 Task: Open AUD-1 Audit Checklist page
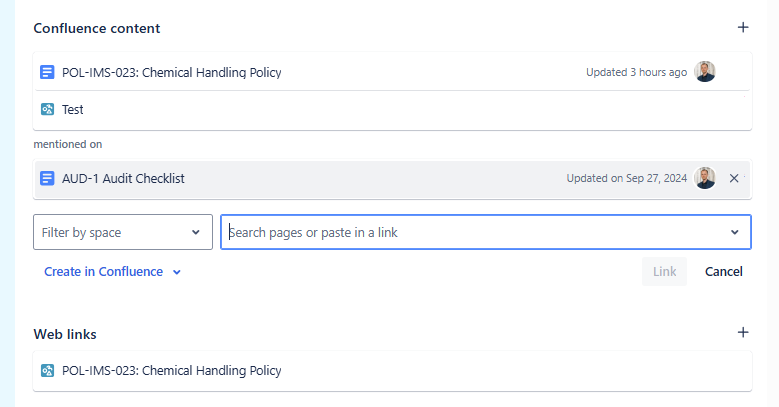pyautogui.click(x=123, y=178)
